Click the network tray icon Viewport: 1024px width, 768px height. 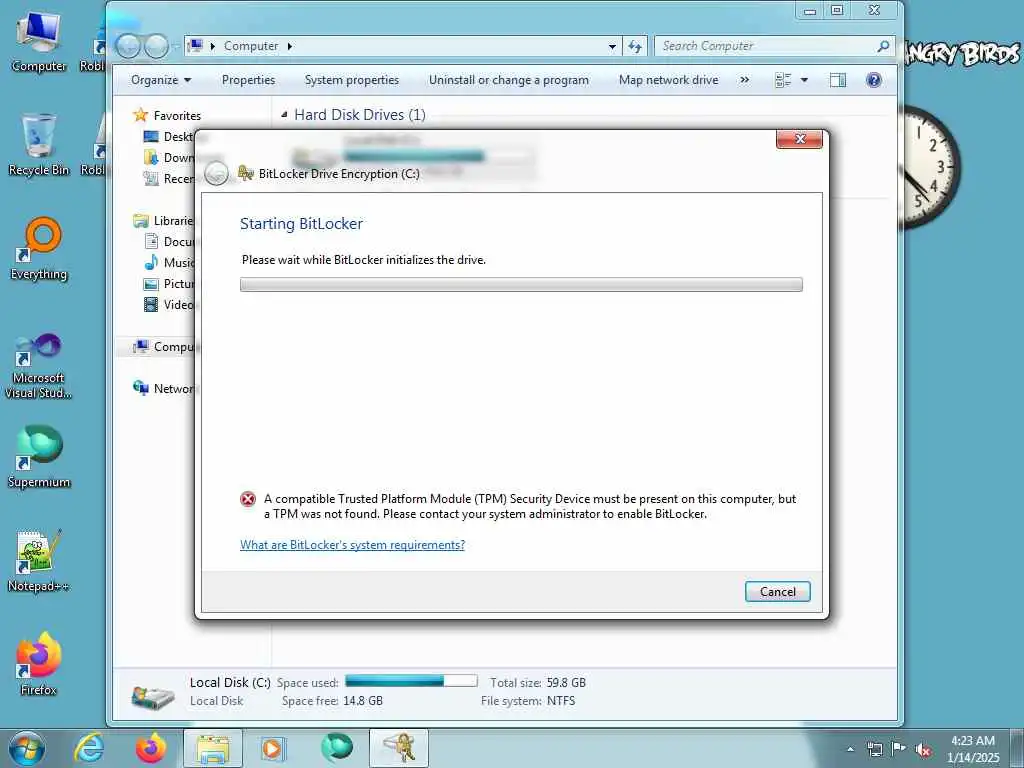(874, 749)
